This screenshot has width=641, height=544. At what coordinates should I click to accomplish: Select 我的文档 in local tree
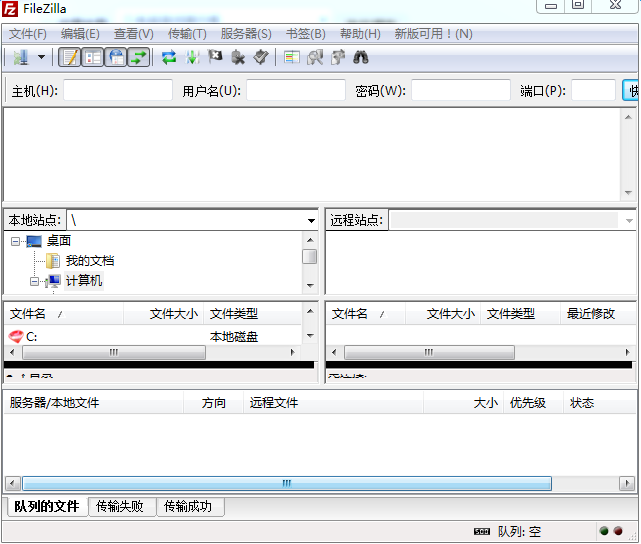tap(90, 261)
